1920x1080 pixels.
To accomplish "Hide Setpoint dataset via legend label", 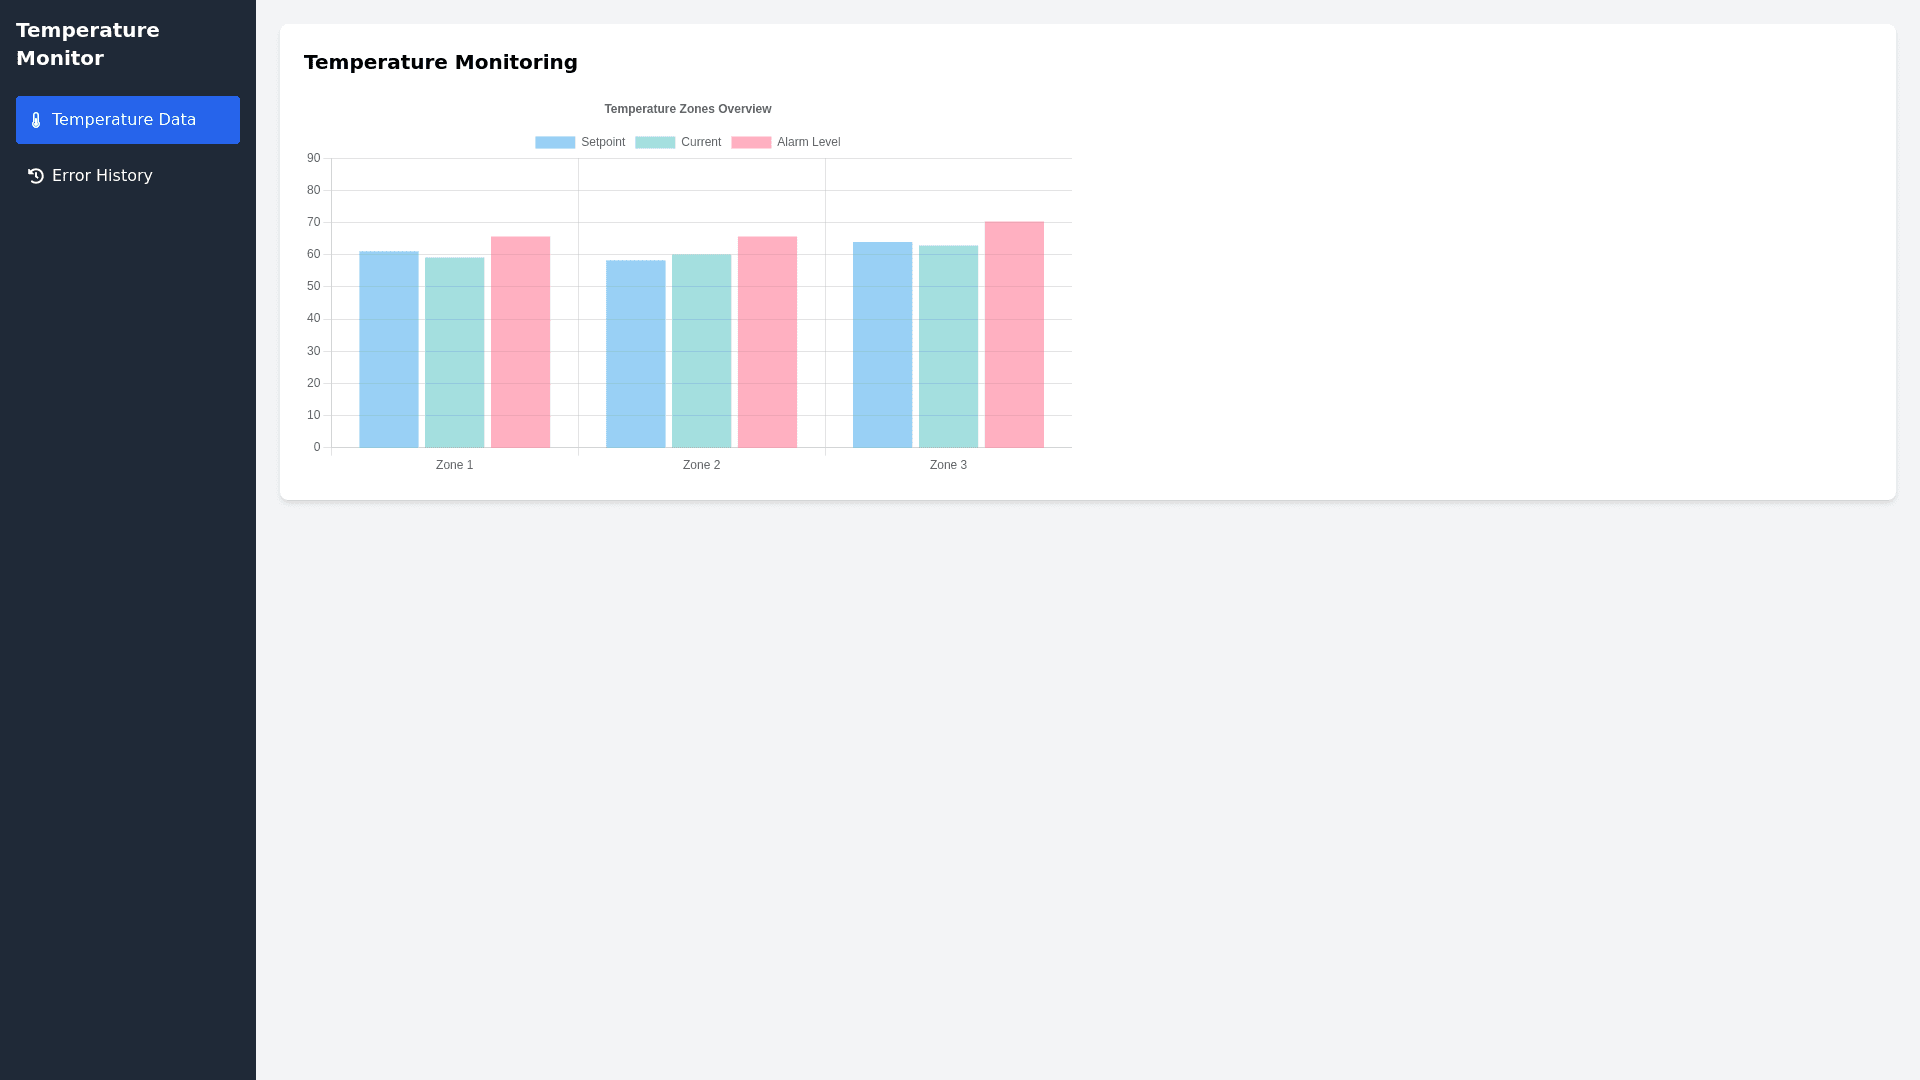I will [x=603, y=142].
